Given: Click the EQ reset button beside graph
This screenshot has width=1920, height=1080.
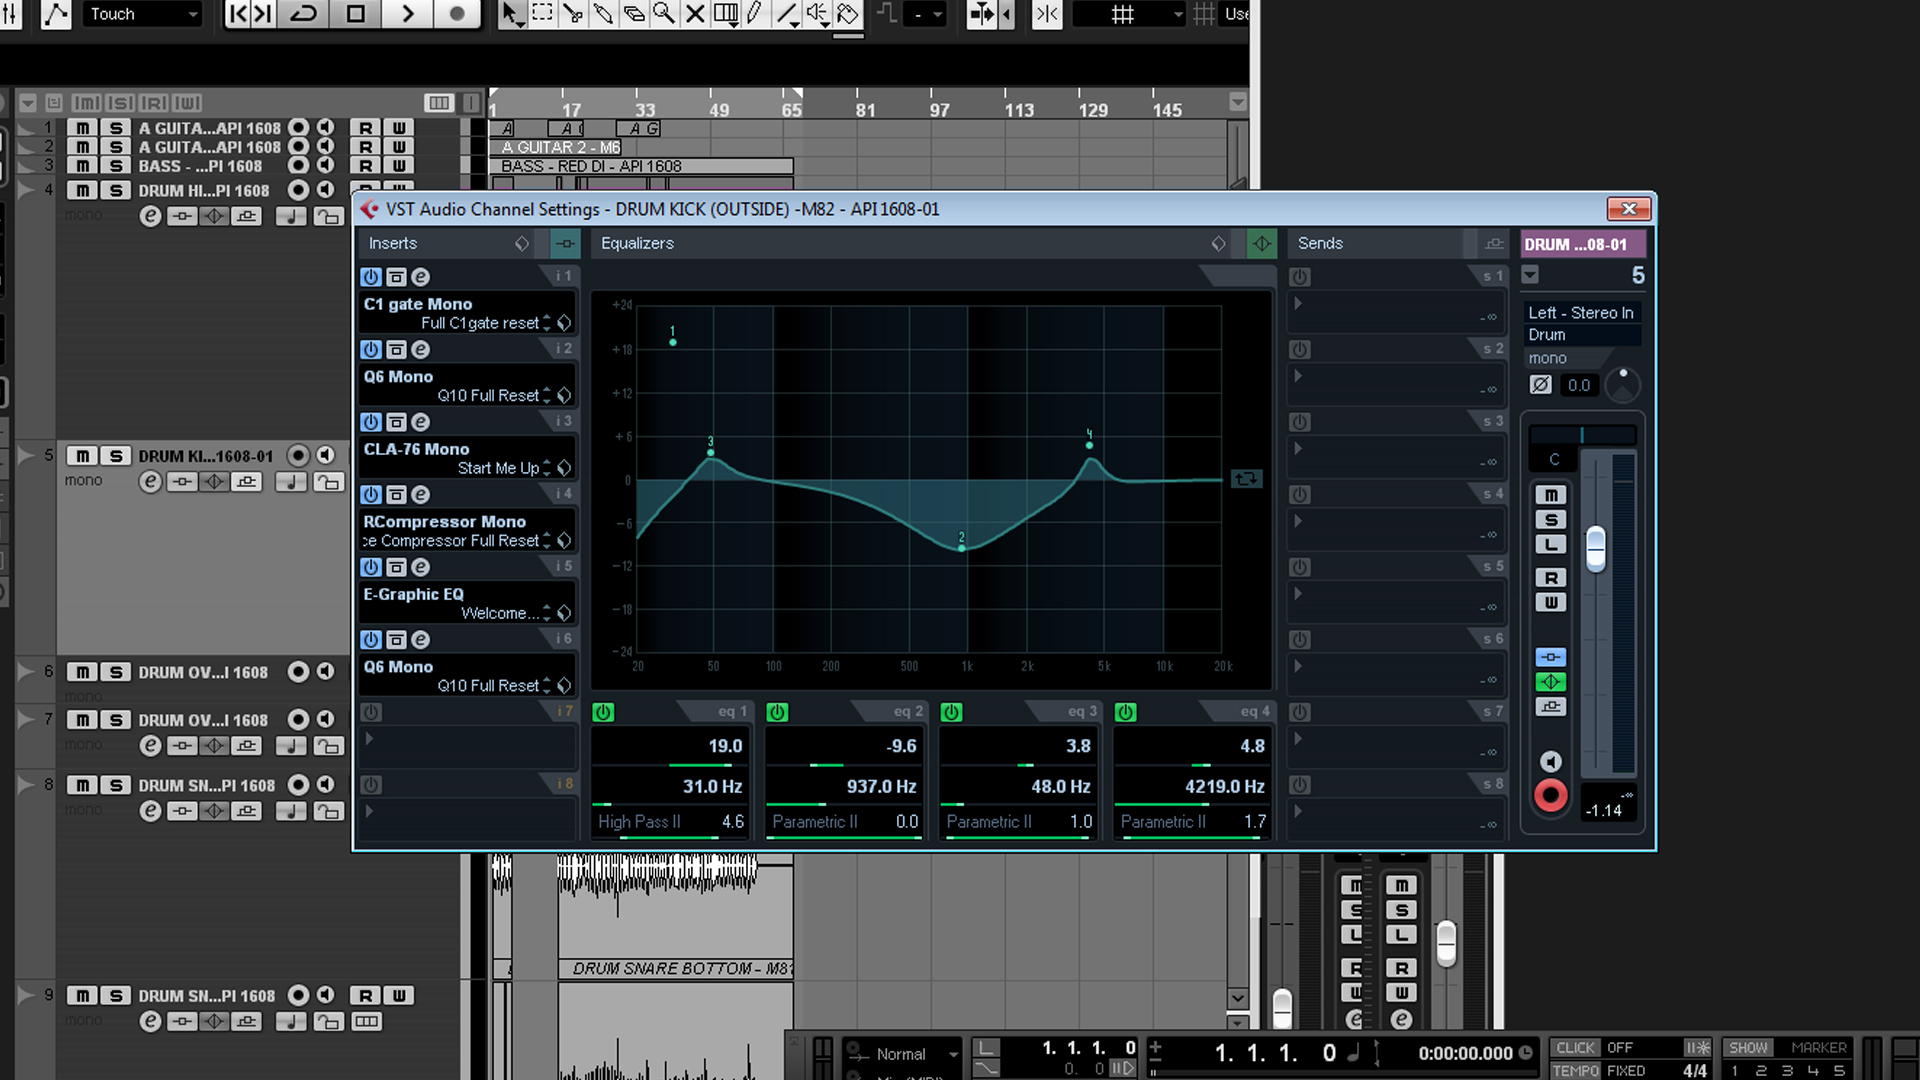Looking at the screenshot, I should 1246,479.
